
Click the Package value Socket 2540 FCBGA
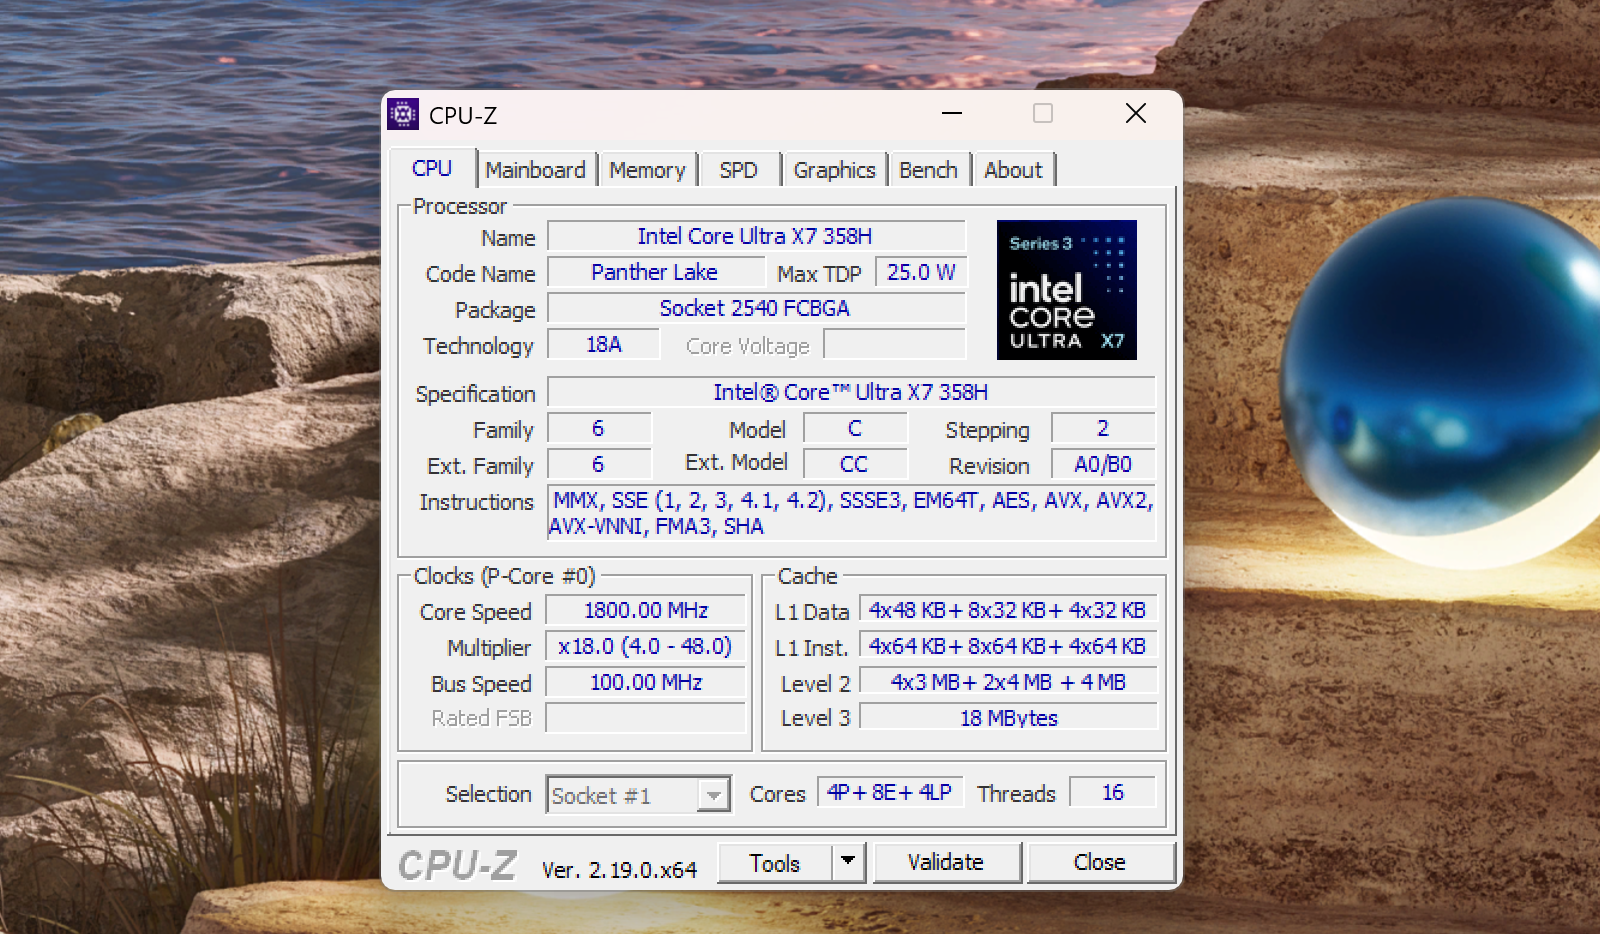(756, 308)
